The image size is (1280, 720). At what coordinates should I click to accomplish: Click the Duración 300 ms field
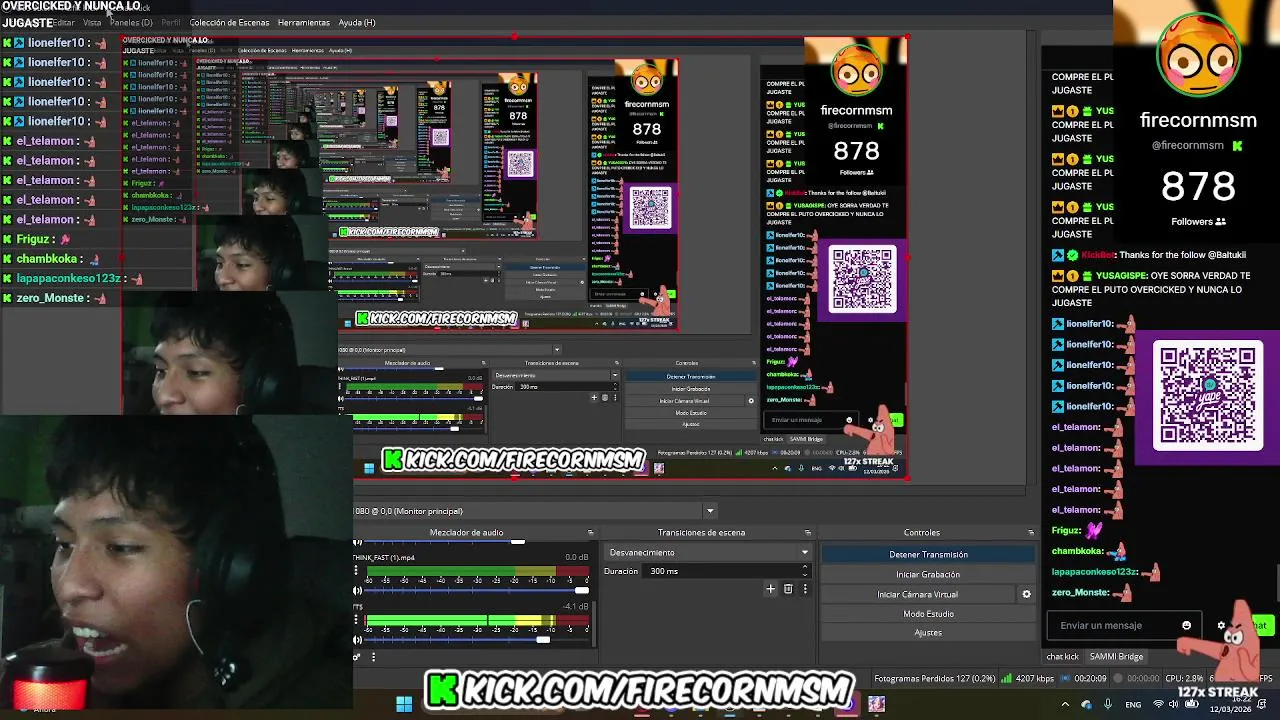pos(725,571)
